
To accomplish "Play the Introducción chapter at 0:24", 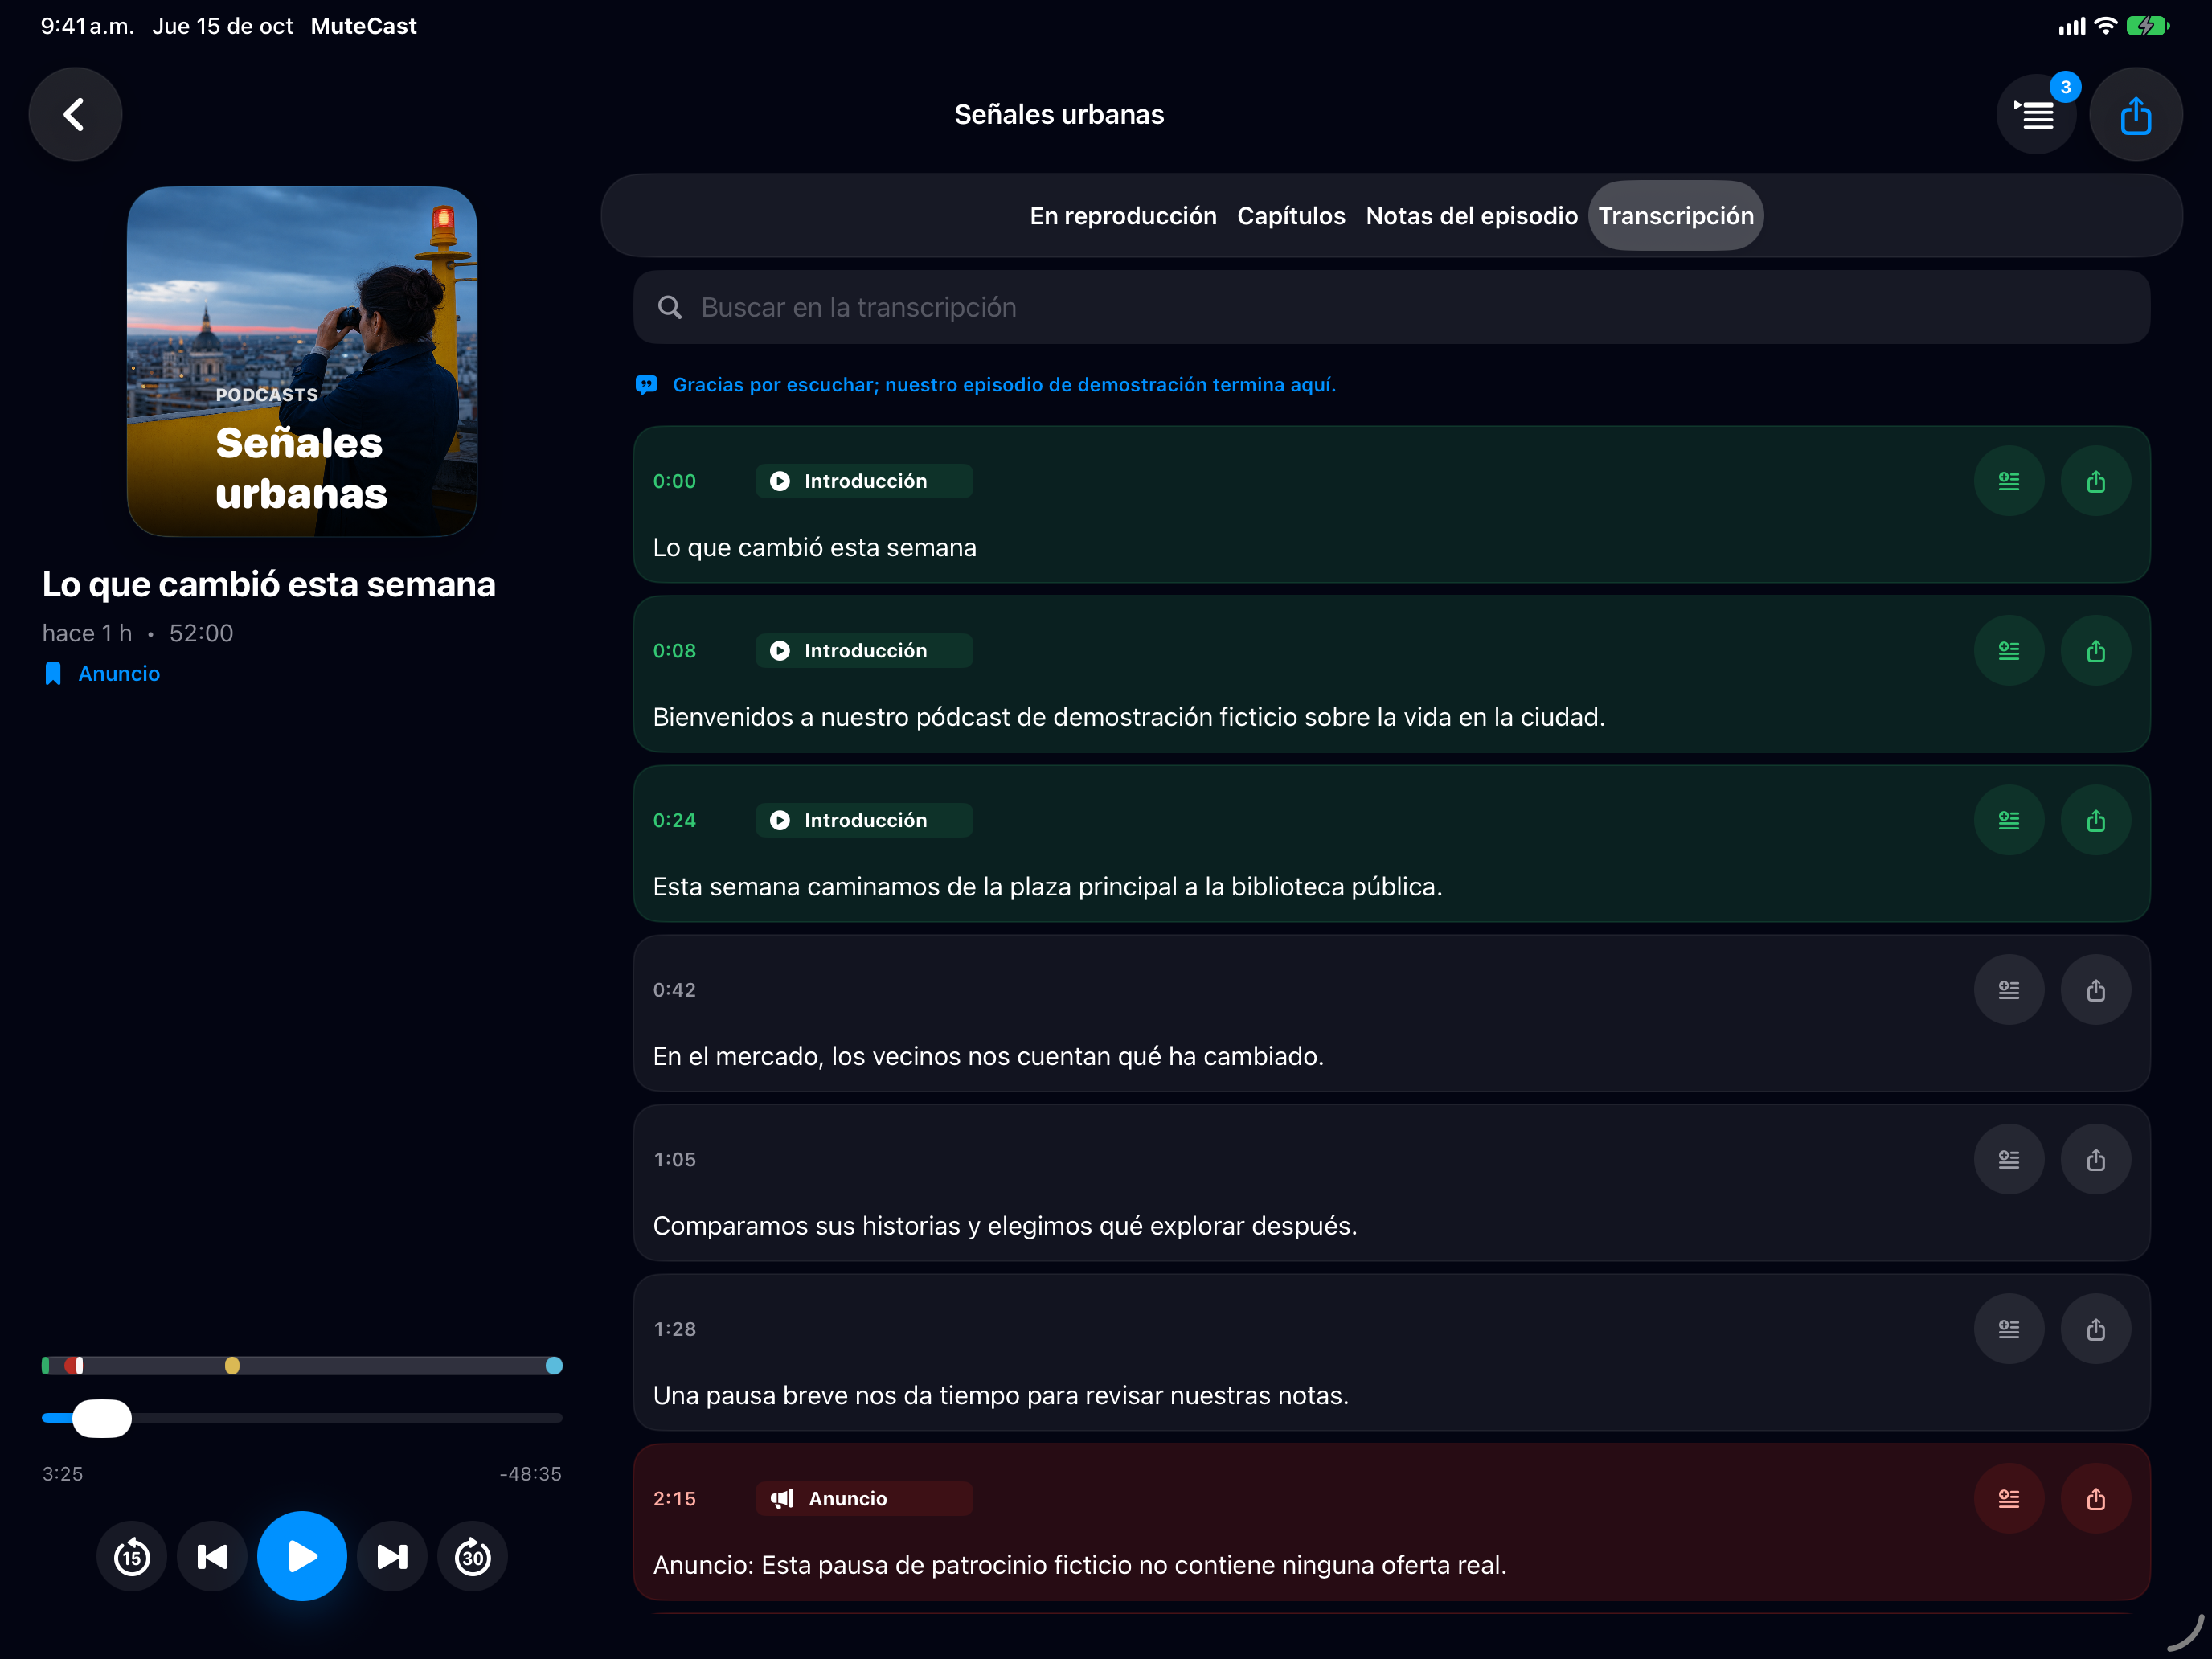I will tap(864, 820).
